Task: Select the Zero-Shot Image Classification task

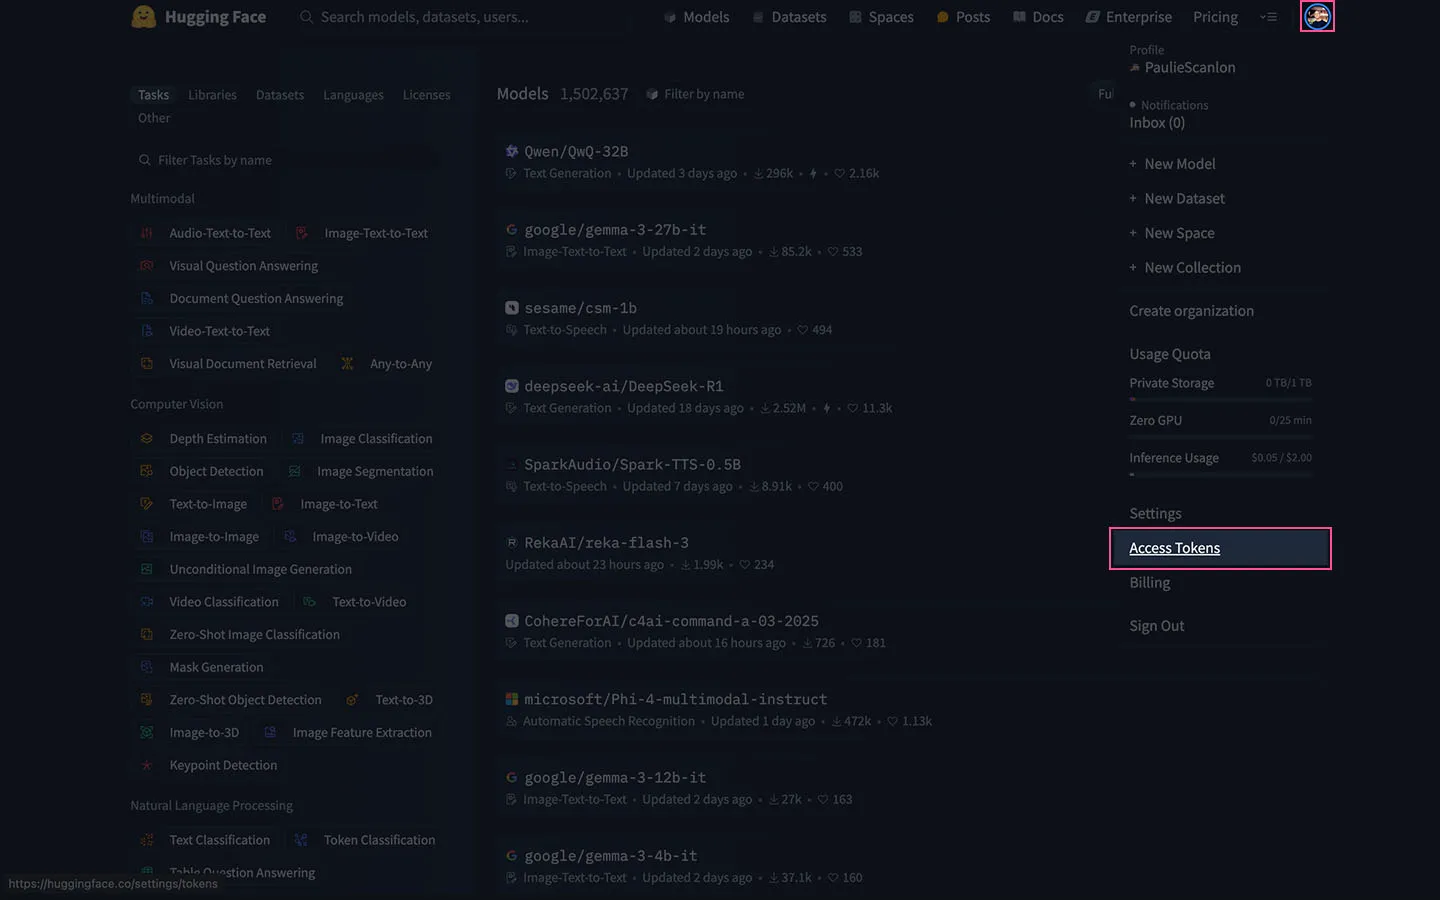Action: click(x=240, y=635)
